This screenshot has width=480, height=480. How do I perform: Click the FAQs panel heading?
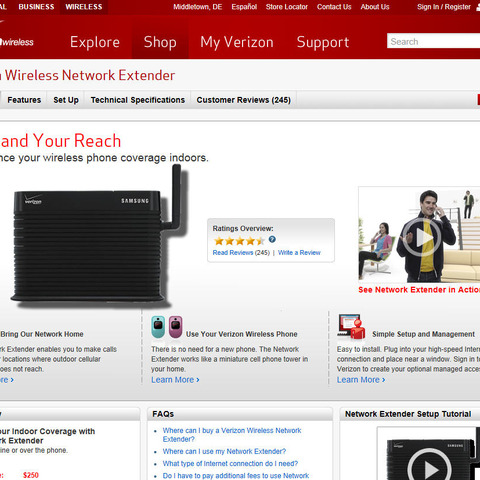pyautogui.click(x=163, y=414)
